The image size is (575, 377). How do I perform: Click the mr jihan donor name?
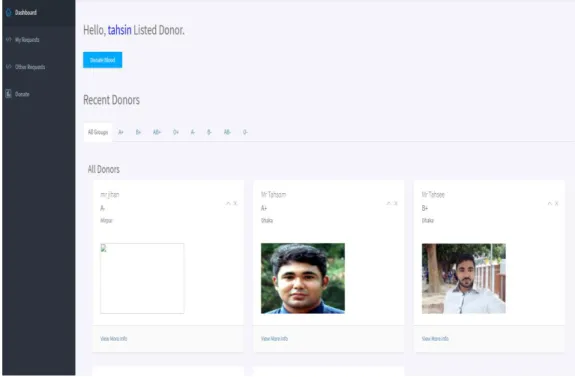pyautogui.click(x=110, y=195)
